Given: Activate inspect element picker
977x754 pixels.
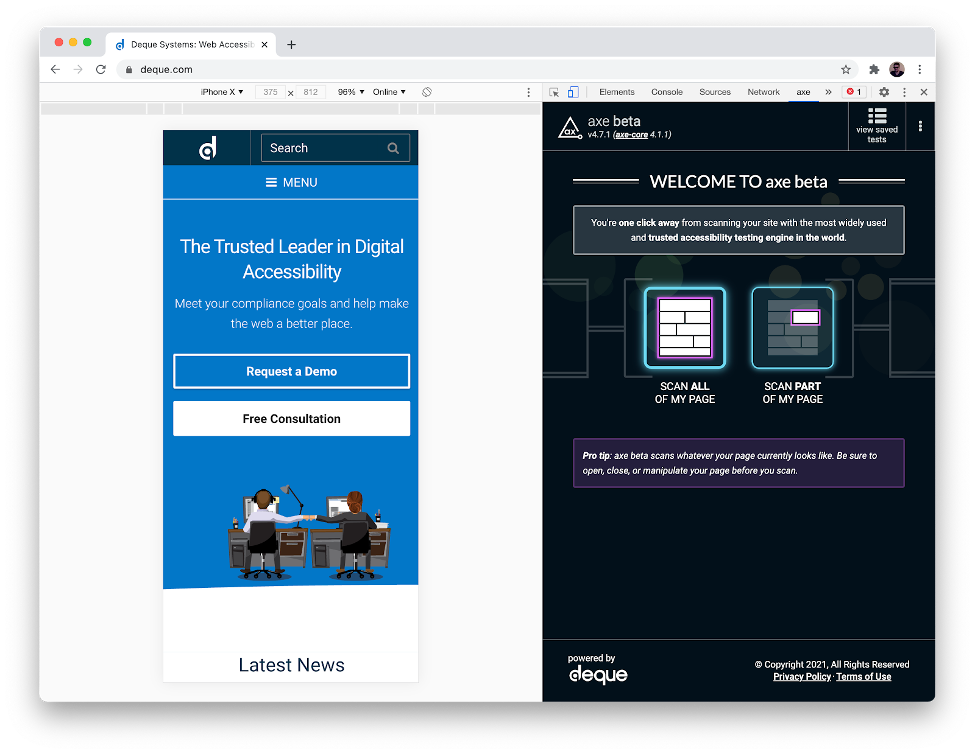Looking at the screenshot, I should point(554,92).
